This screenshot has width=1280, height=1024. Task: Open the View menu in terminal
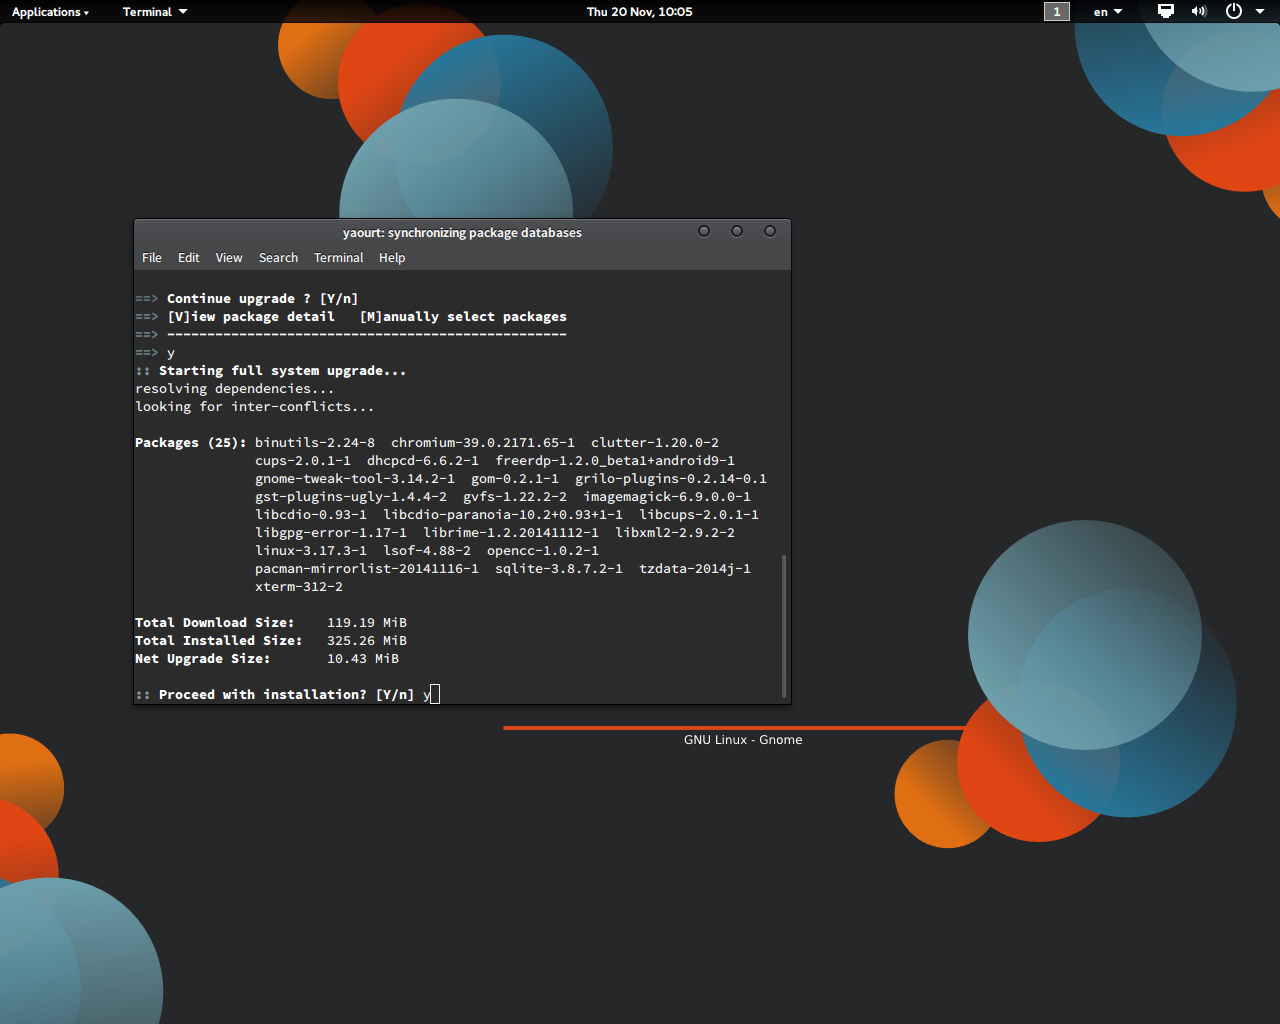click(229, 258)
